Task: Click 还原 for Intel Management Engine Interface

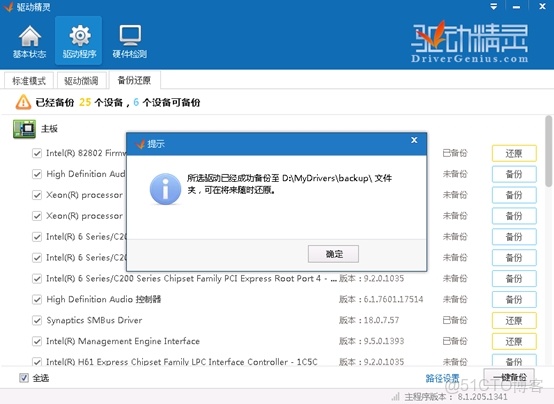Action: coord(514,341)
